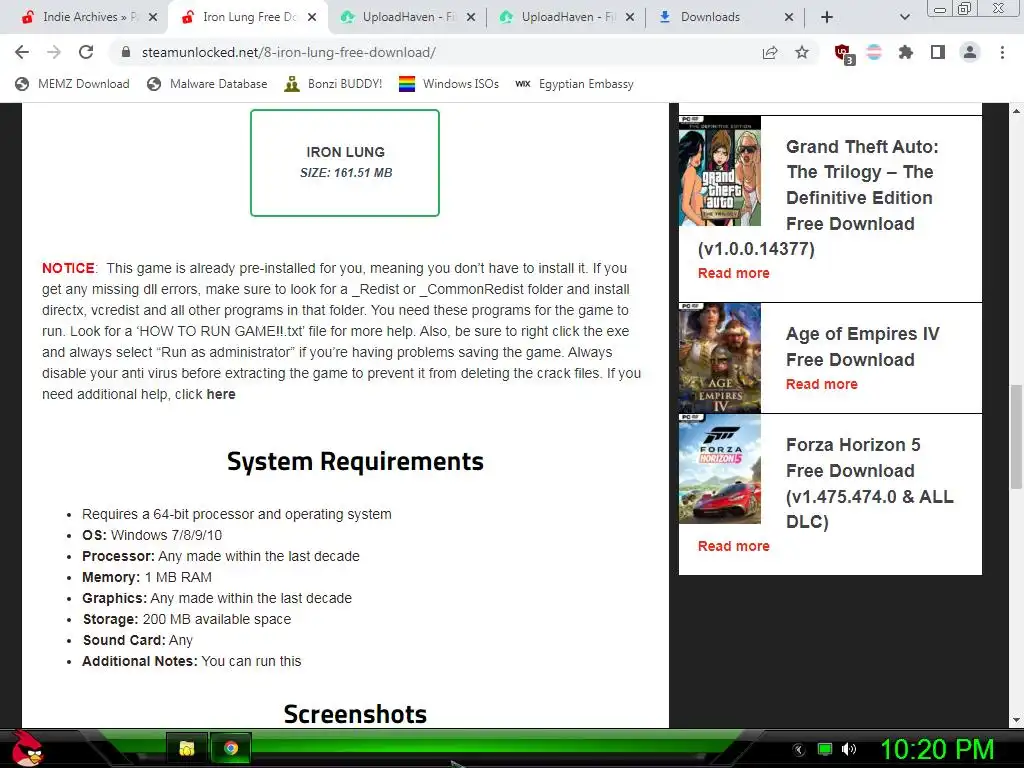This screenshot has width=1024, height=768.
Task: Click Read more under Grand Theft Auto
Action: tap(733, 273)
